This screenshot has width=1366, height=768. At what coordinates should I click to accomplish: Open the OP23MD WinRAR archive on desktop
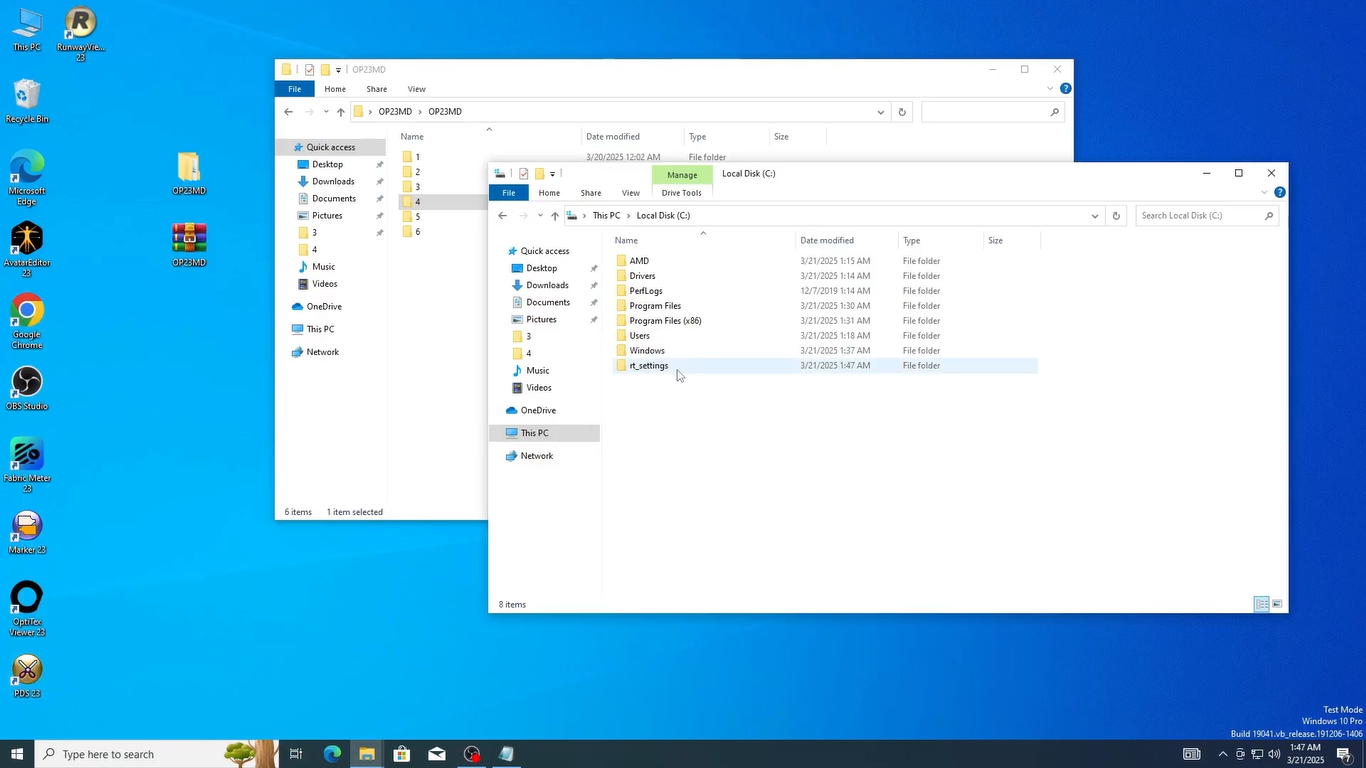[x=189, y=238]
